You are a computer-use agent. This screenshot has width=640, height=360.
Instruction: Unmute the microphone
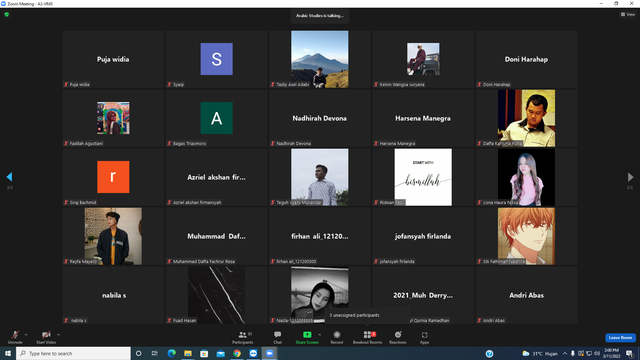15,337
